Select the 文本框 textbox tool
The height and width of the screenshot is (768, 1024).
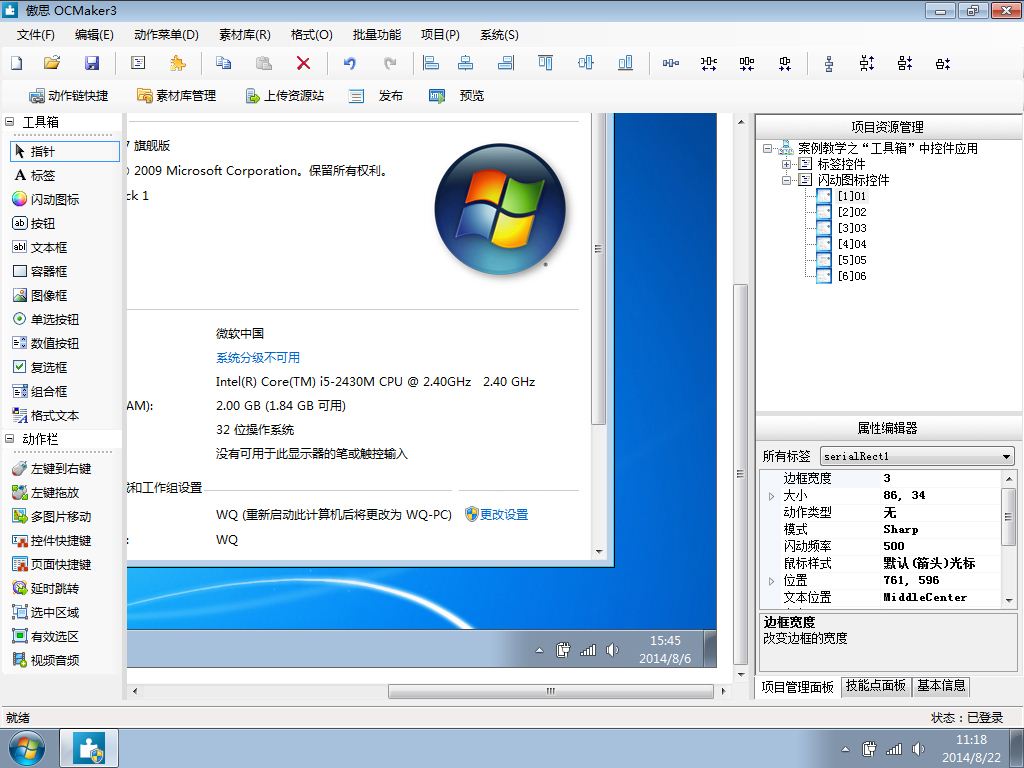(x=40, y=248)
